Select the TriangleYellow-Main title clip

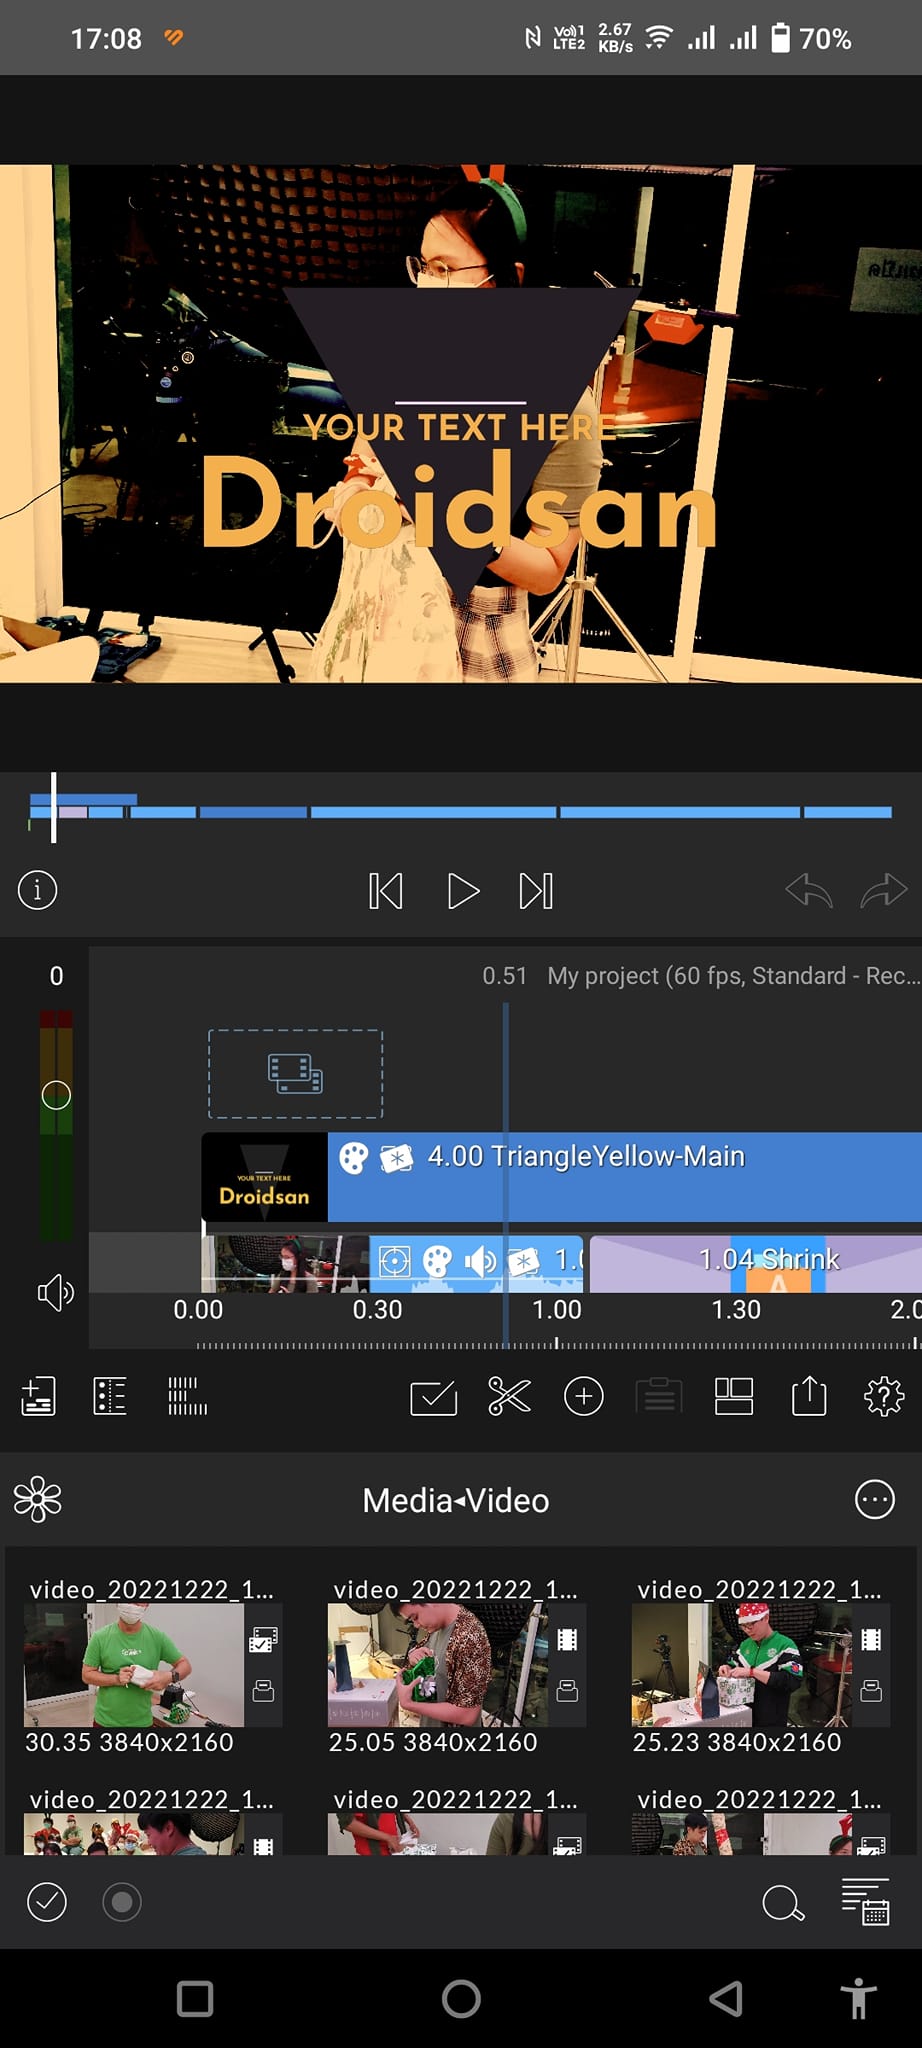pyautogui.click(x=620, y=1176)
